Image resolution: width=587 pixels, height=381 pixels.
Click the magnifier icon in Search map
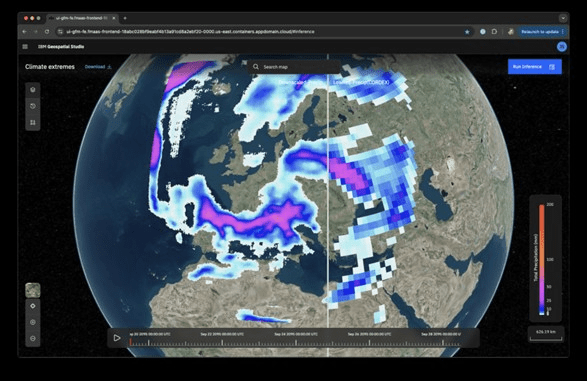point(256,67)
